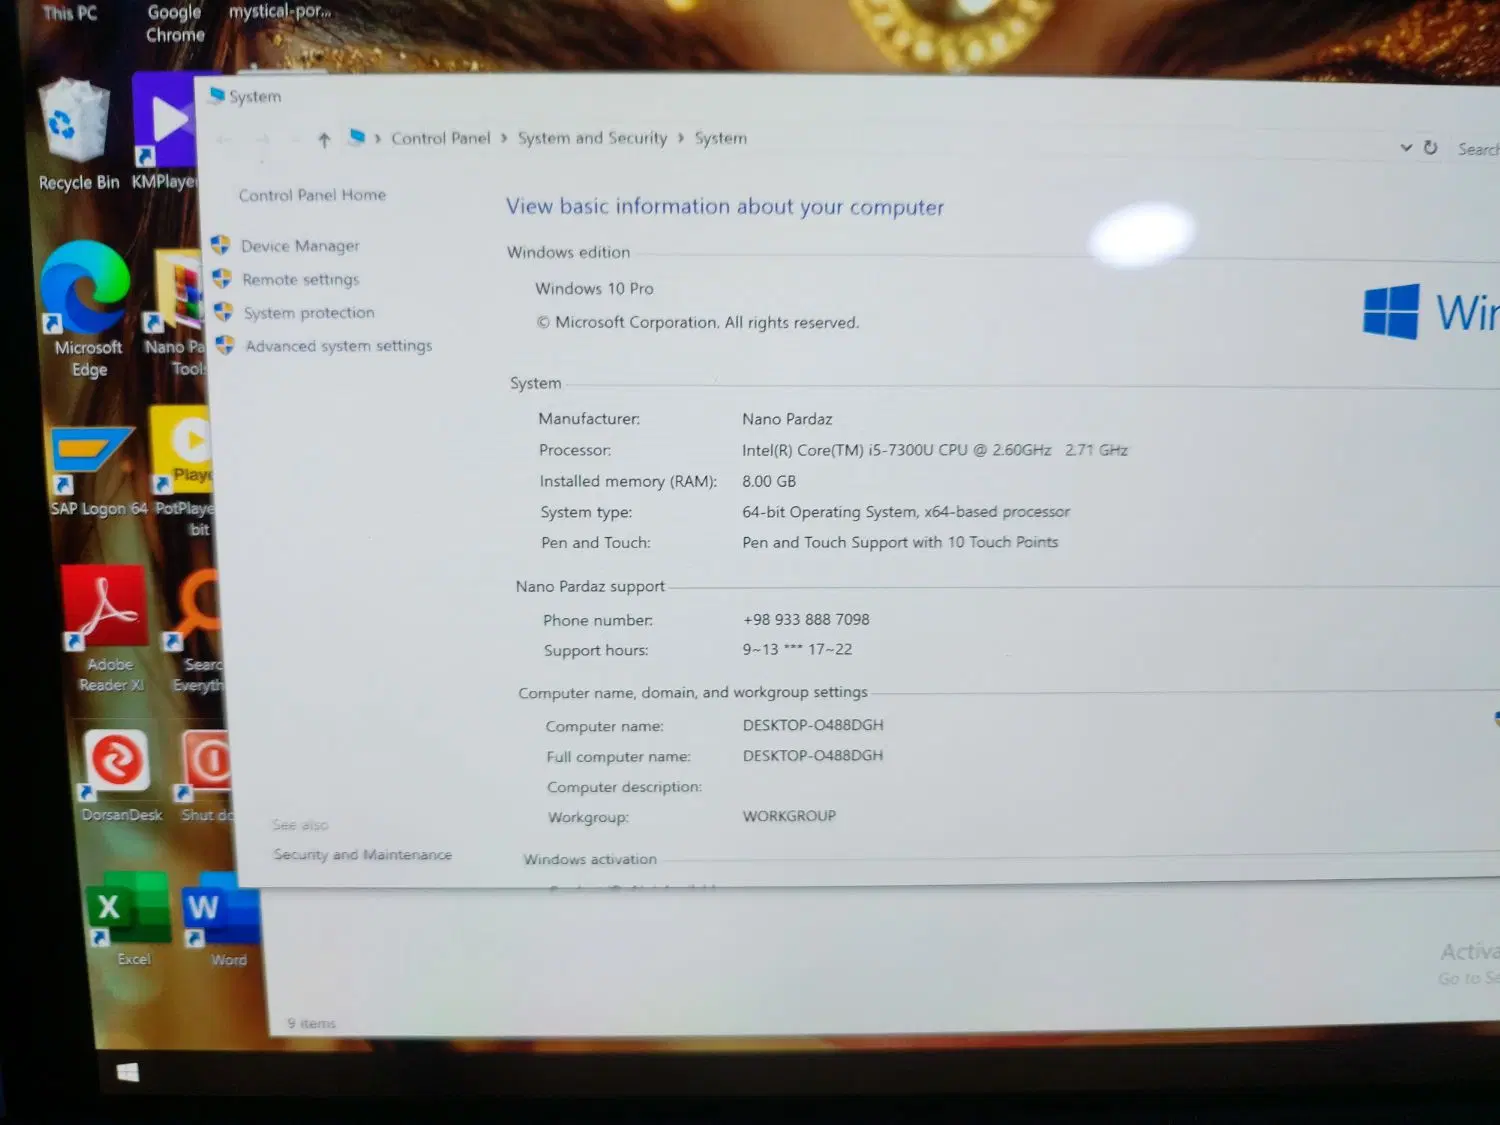
Task: Open Adobe Reader XI shortcut
Action: click(107, 629)
